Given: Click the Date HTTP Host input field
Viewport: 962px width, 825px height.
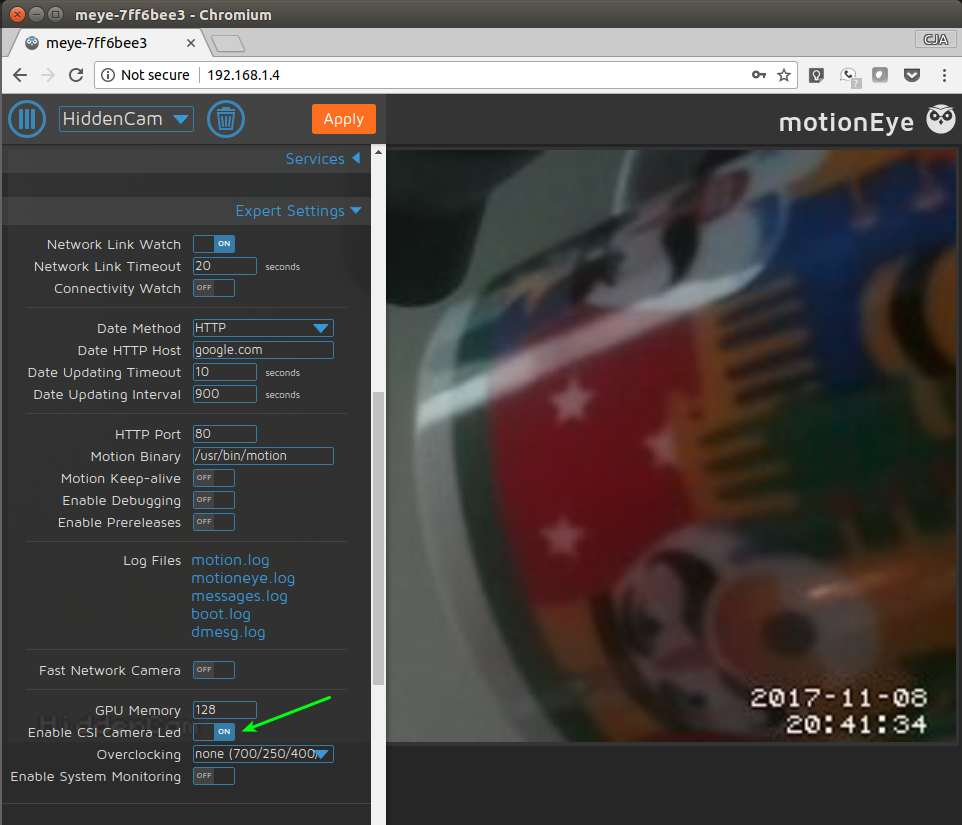Looking at the screenshot, I should (x=262, y=349).
